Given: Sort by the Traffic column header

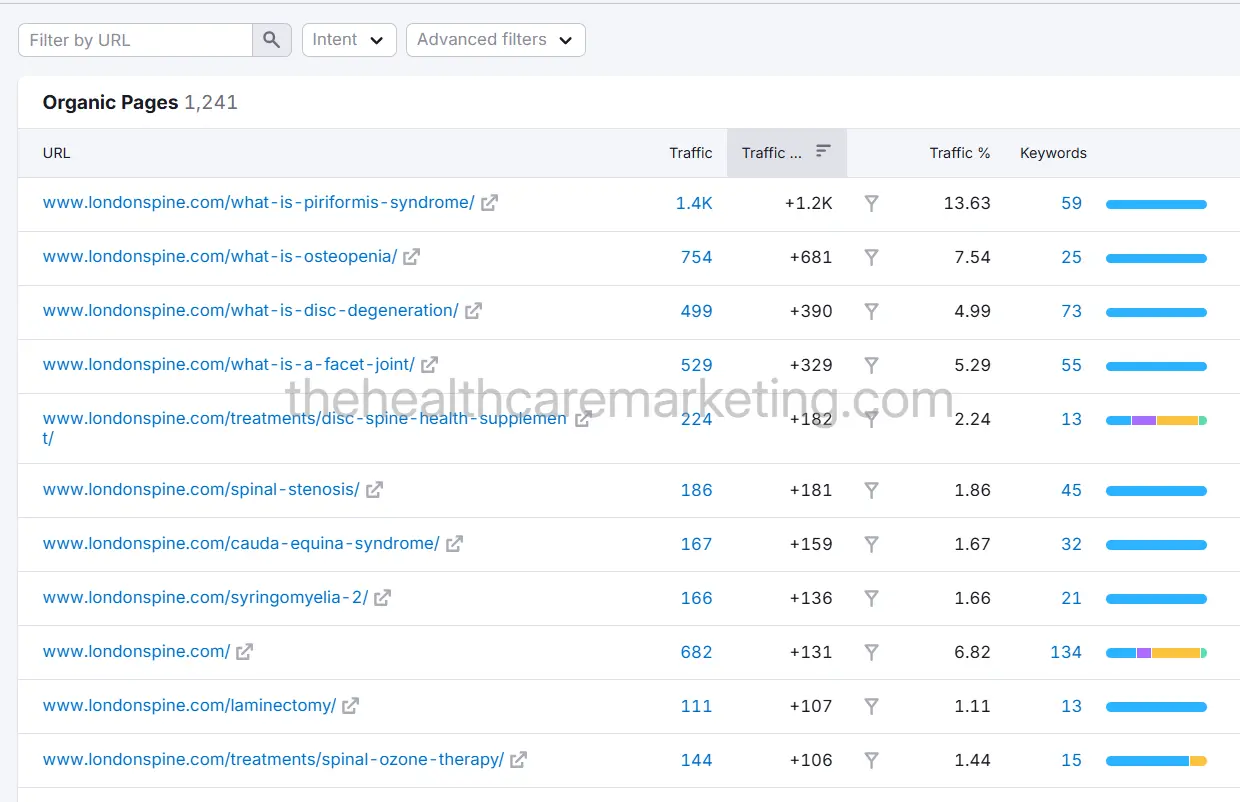Looking at the screenshot, I should [691, 153].
